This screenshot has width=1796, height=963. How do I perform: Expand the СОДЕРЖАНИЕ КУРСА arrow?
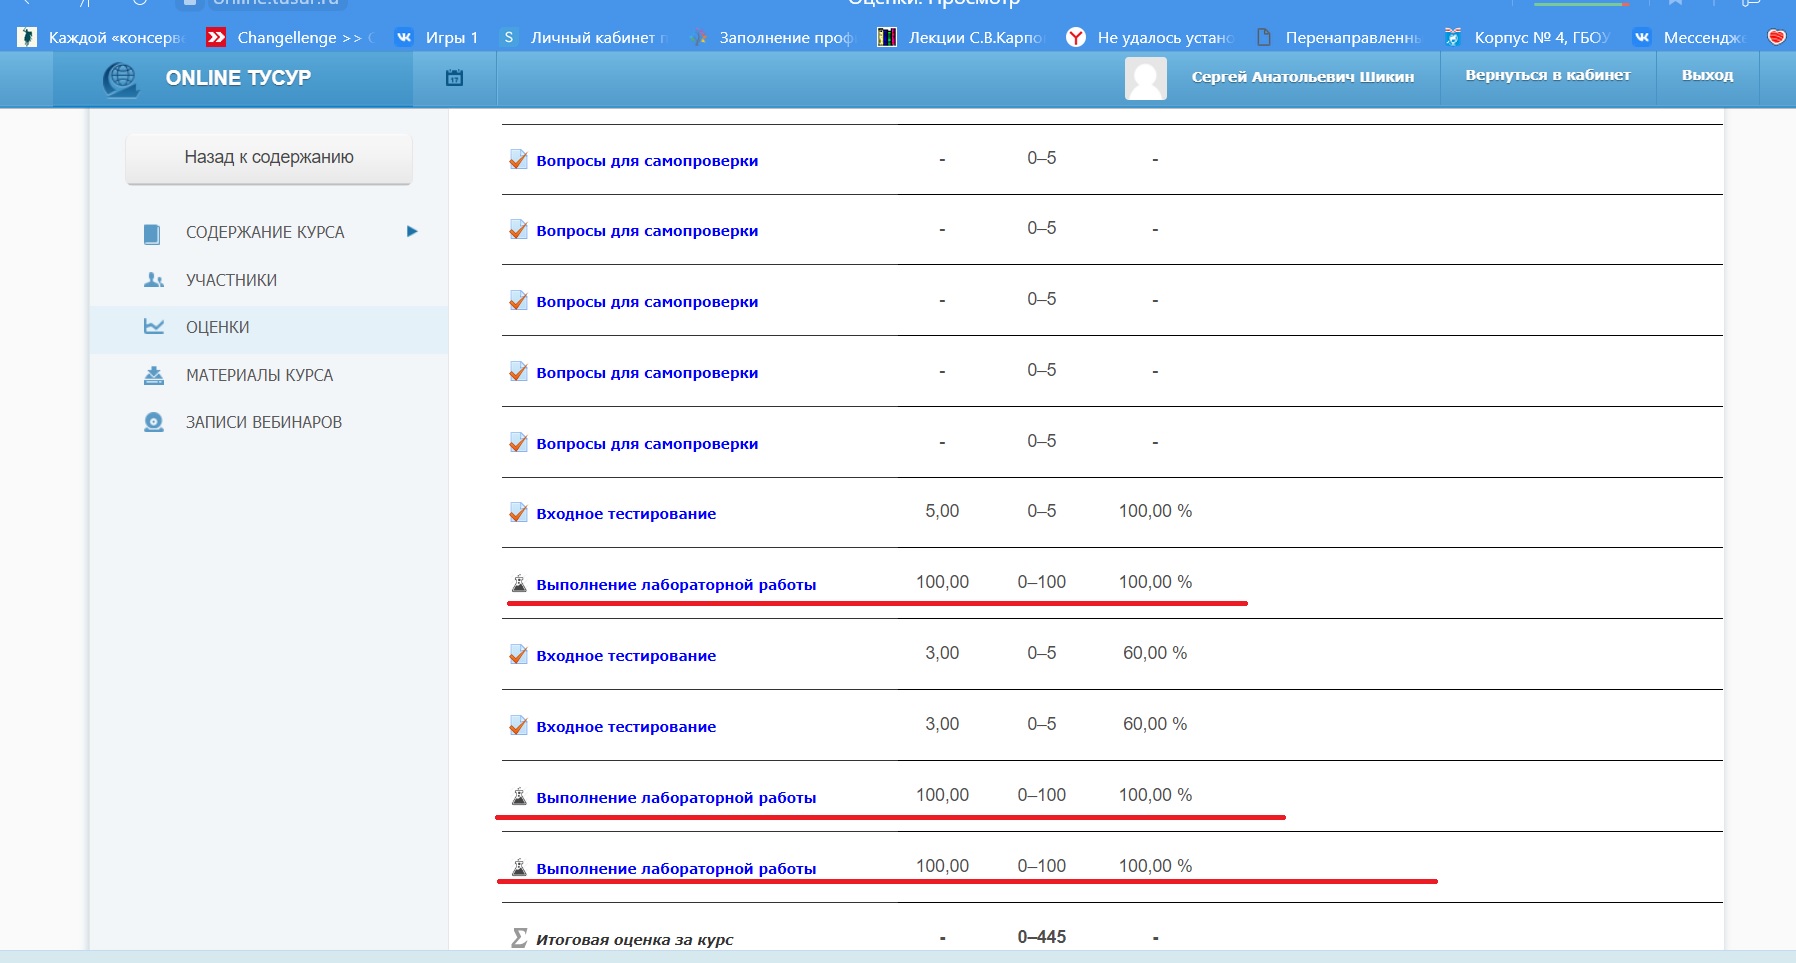tap(412, 232)
